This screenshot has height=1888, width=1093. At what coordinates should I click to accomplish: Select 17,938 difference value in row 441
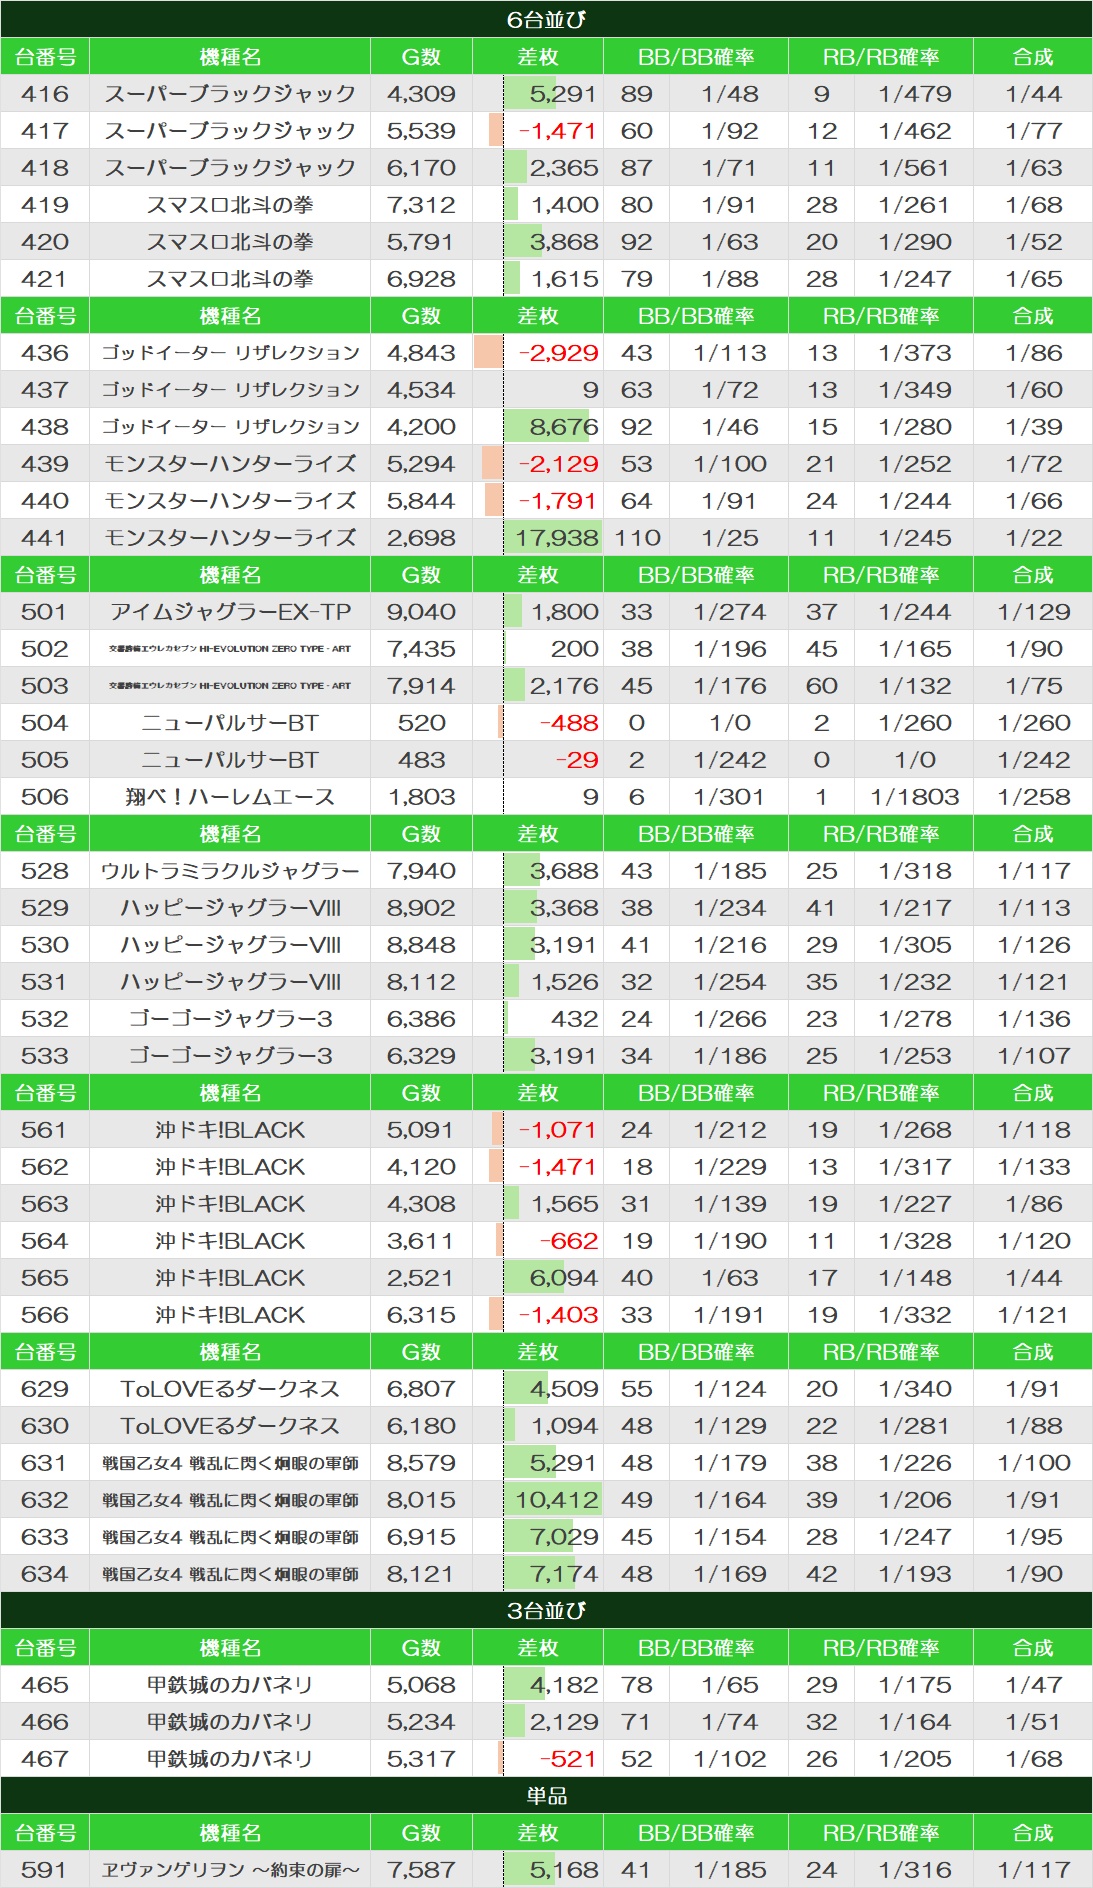click(556, 538)
